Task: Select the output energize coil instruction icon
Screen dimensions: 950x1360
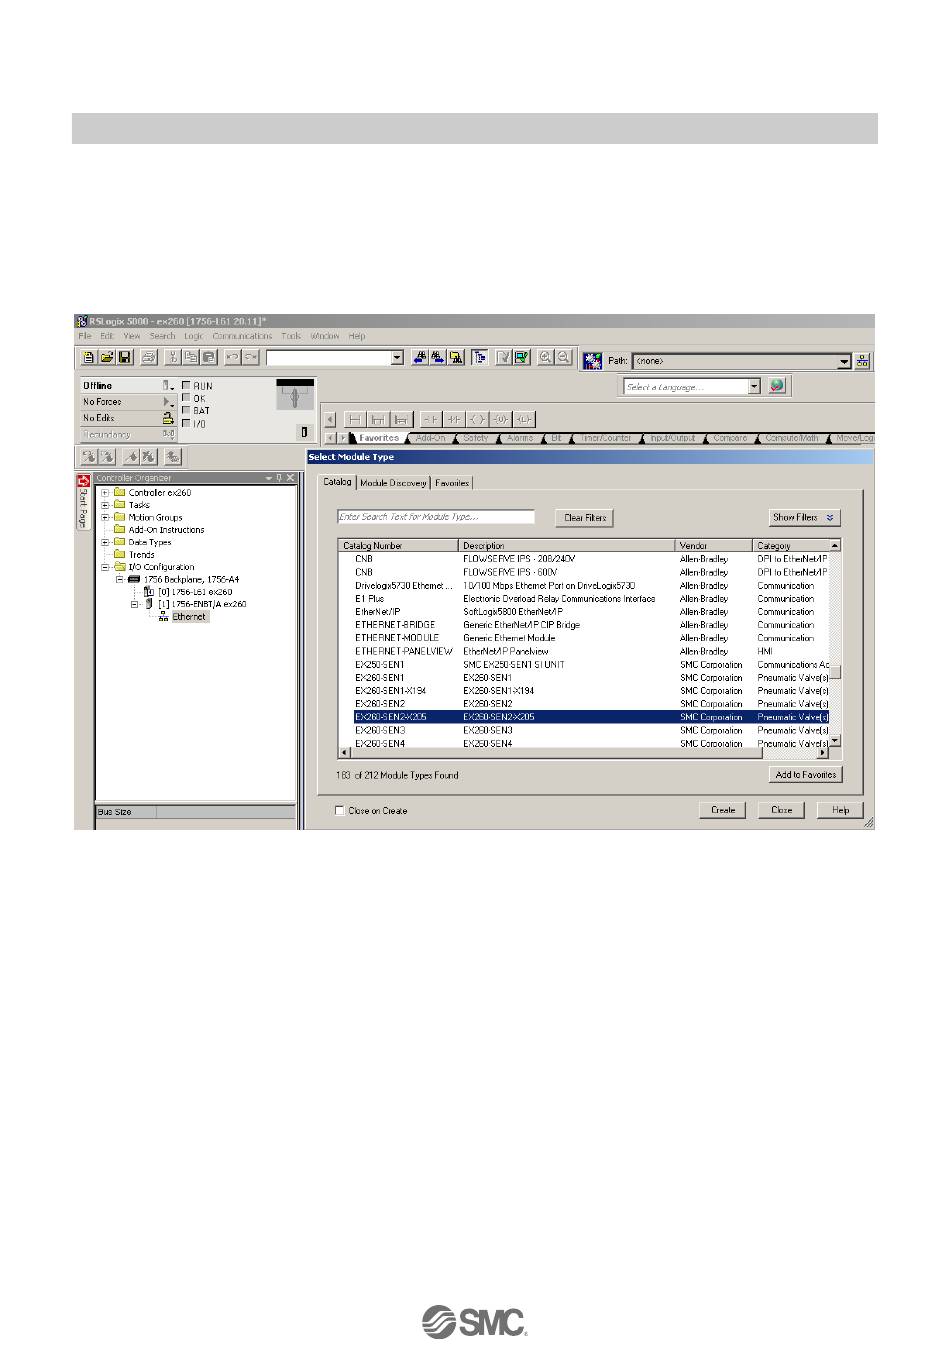Action: (x=478, y=419)
